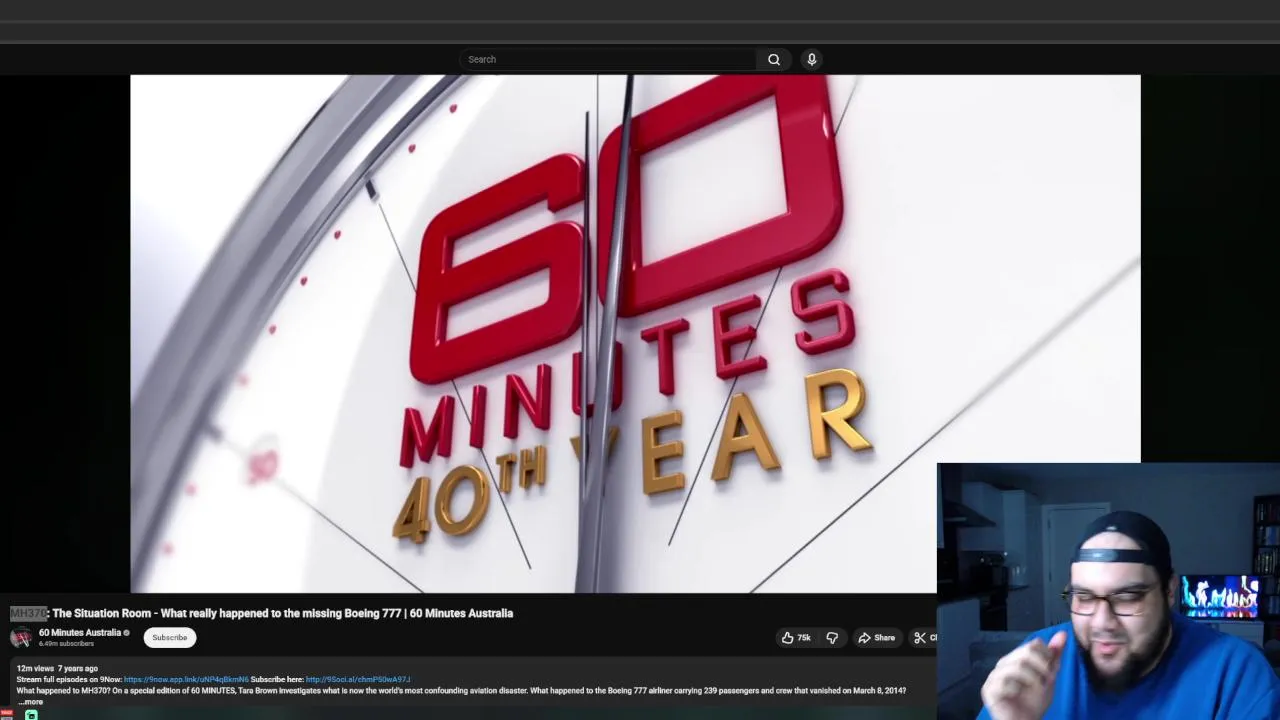Focus the YouTube search field
This screenshot has width=1280, height=720.
tap(607, 59)
